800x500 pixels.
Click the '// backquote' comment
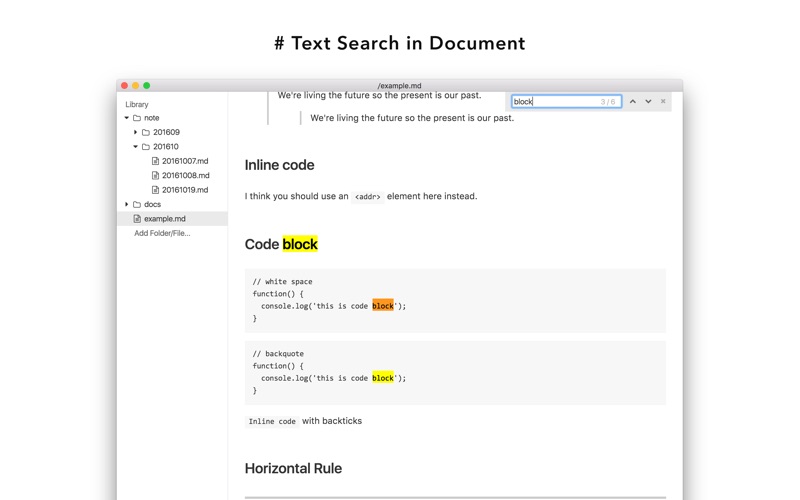point(278,354)
